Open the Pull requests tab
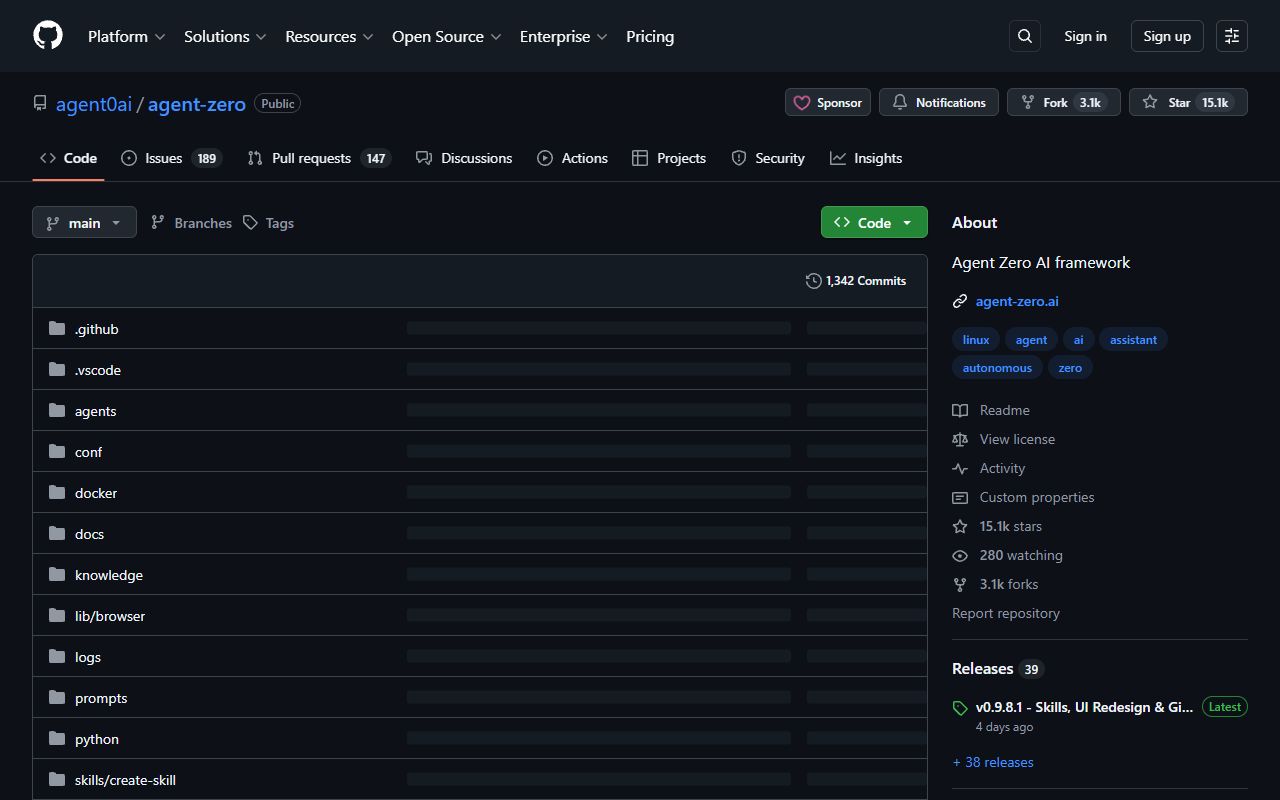The height and width of the screenshot is (800, 1280). click(x=310, y=158)
